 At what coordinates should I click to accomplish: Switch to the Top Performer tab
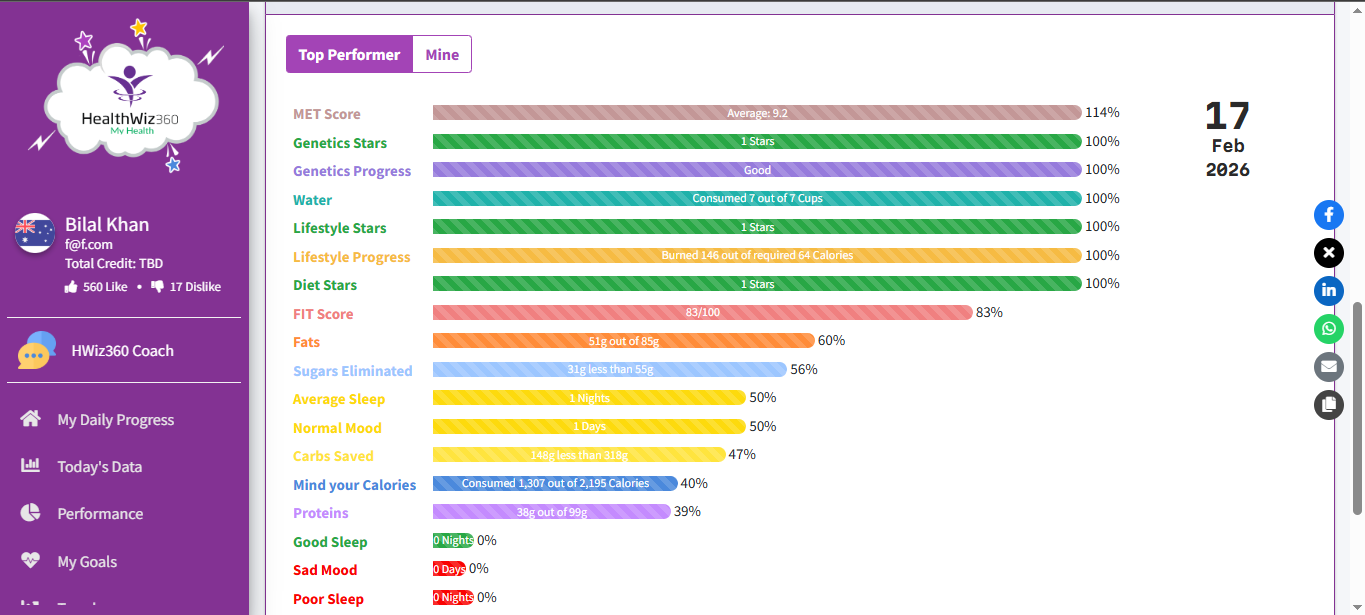(x=349, y=55)
